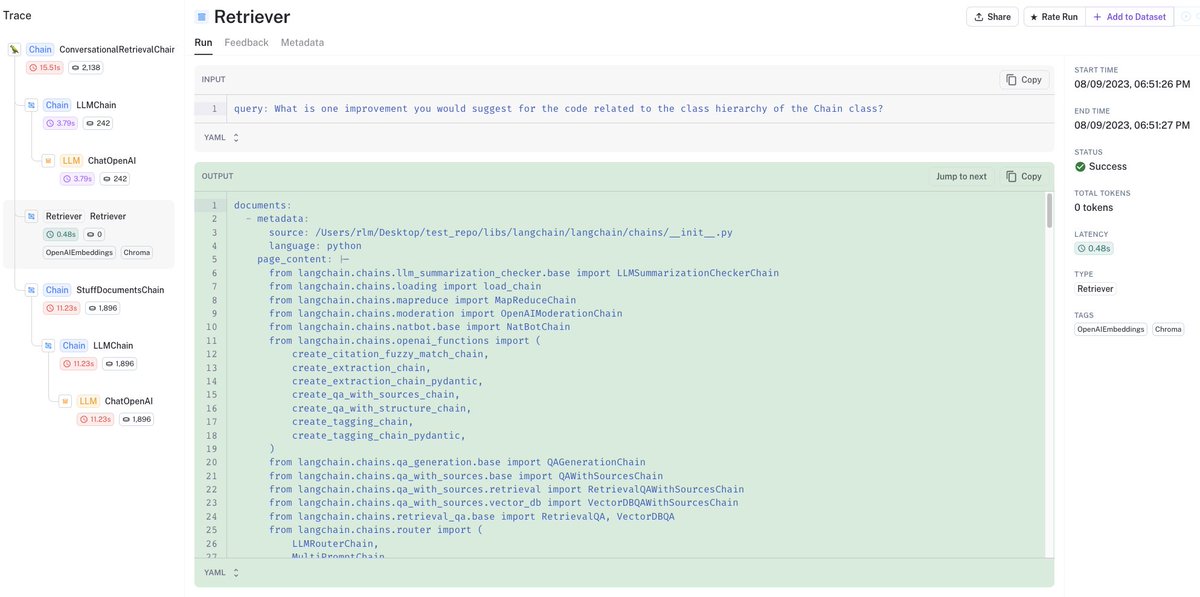
Task: Click Add to Dataset button
Action: coord(1129,17)
